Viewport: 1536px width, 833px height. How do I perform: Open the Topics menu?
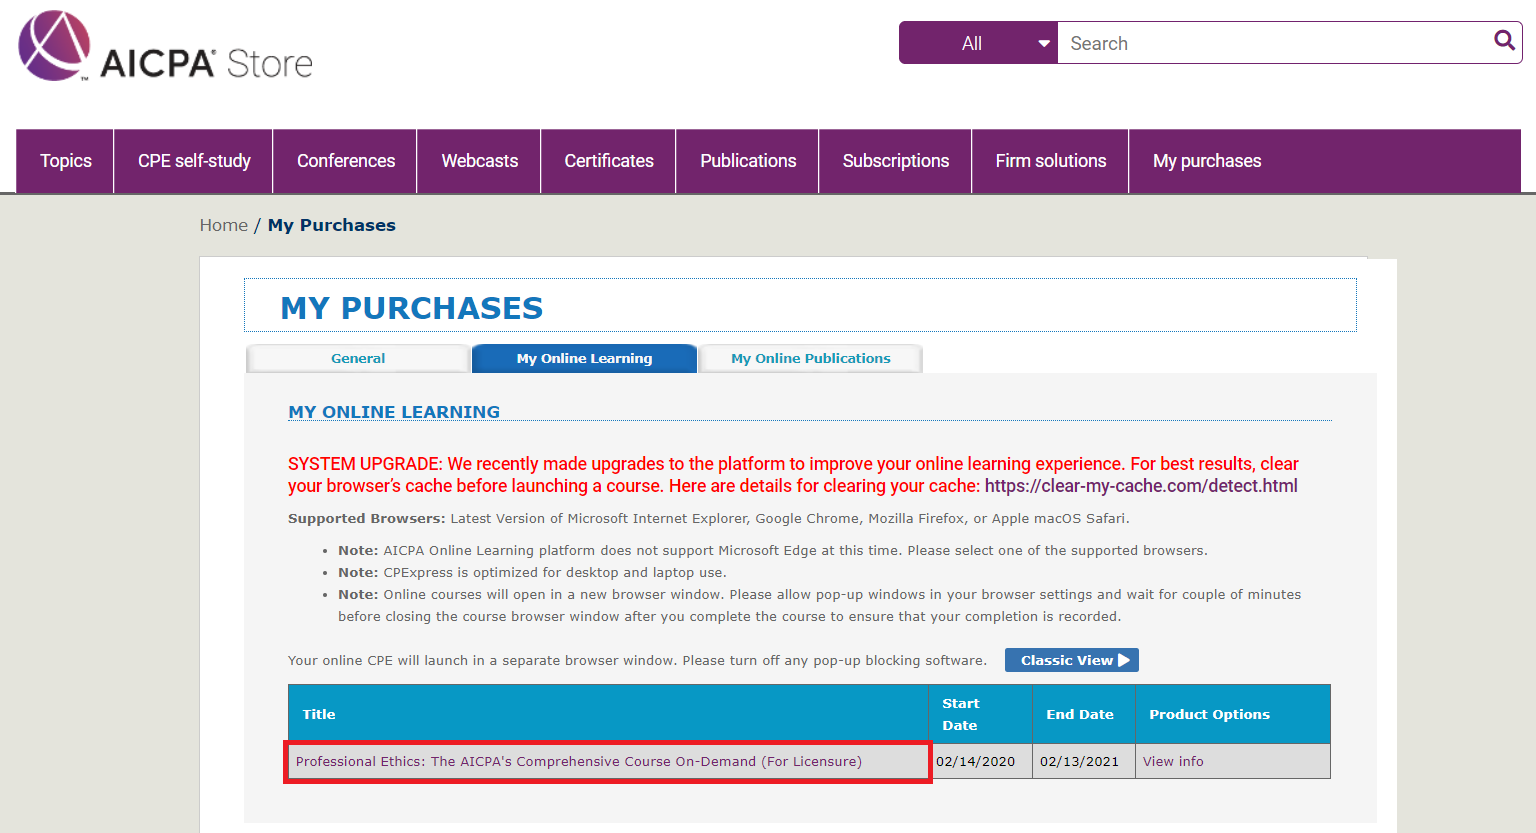click(66, 161)
